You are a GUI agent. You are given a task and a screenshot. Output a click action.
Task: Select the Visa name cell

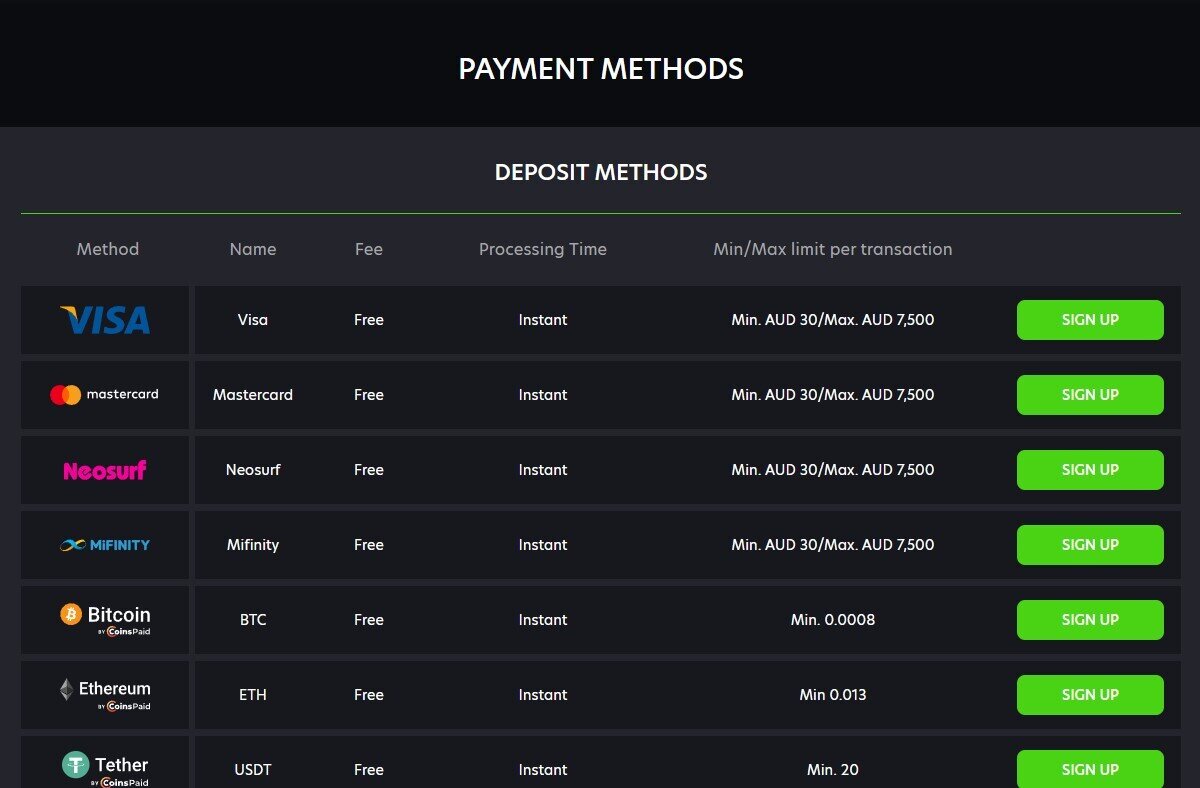253,320
